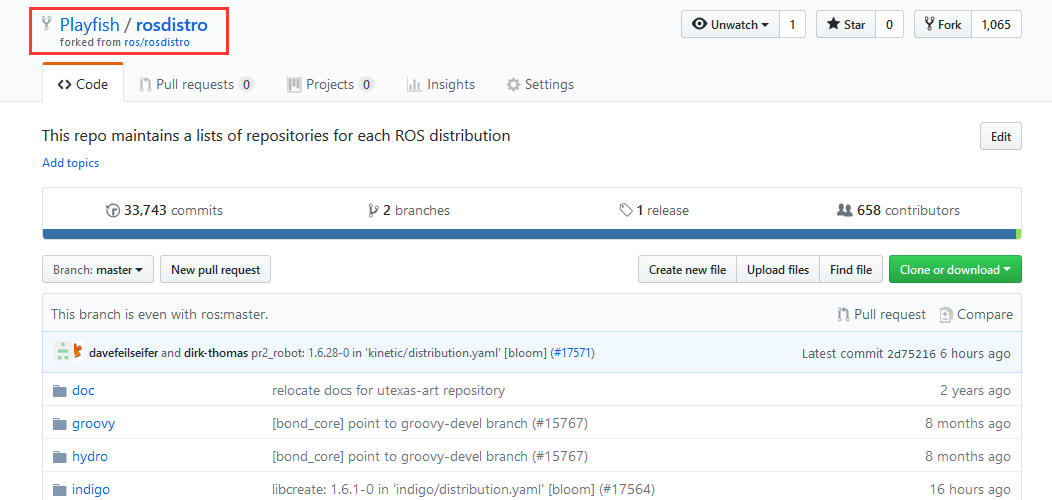1052x500 pixels.
Task: Click the folder icon beside doc
Action: [x=60, y=391]
